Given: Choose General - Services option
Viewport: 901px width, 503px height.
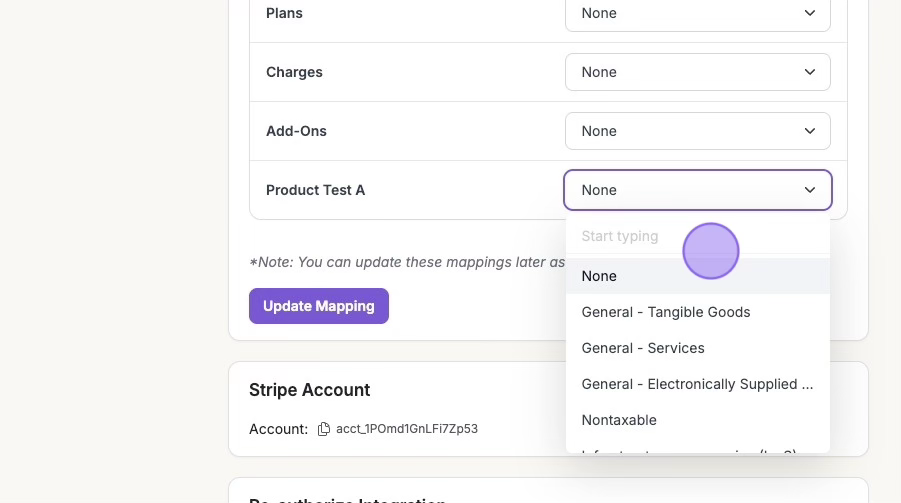Looking at the screenshot, I should click(643, 348).
